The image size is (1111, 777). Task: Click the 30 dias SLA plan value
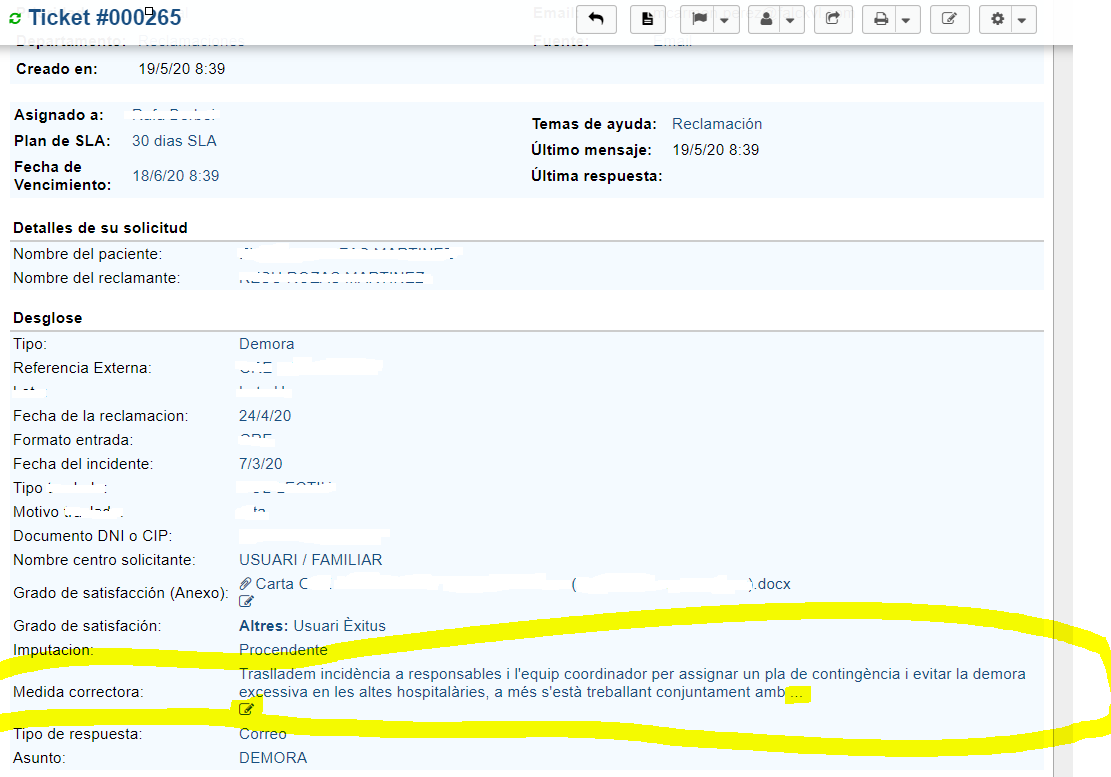[174, 141]
